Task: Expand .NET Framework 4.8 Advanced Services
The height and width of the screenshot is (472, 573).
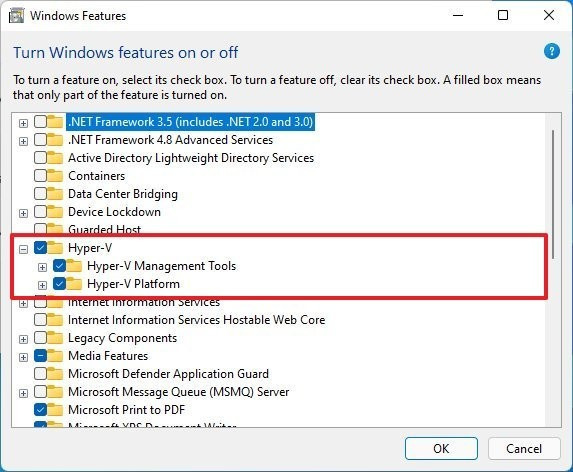Action: tap(23, 141)
